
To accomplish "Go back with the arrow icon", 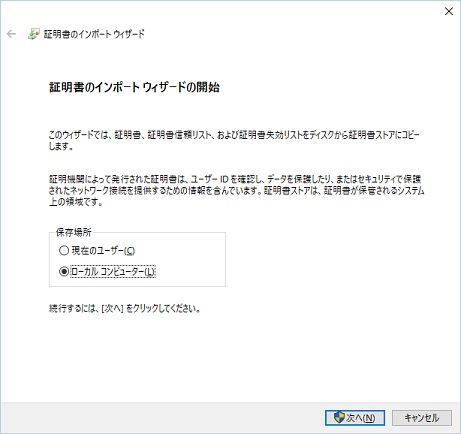I will 12,34.
